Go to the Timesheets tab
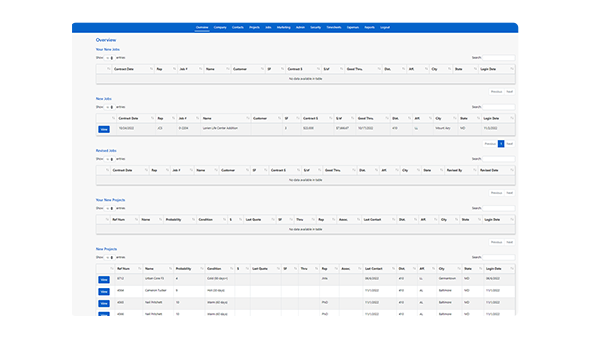The image size is (590, 360). pos(334,27)
